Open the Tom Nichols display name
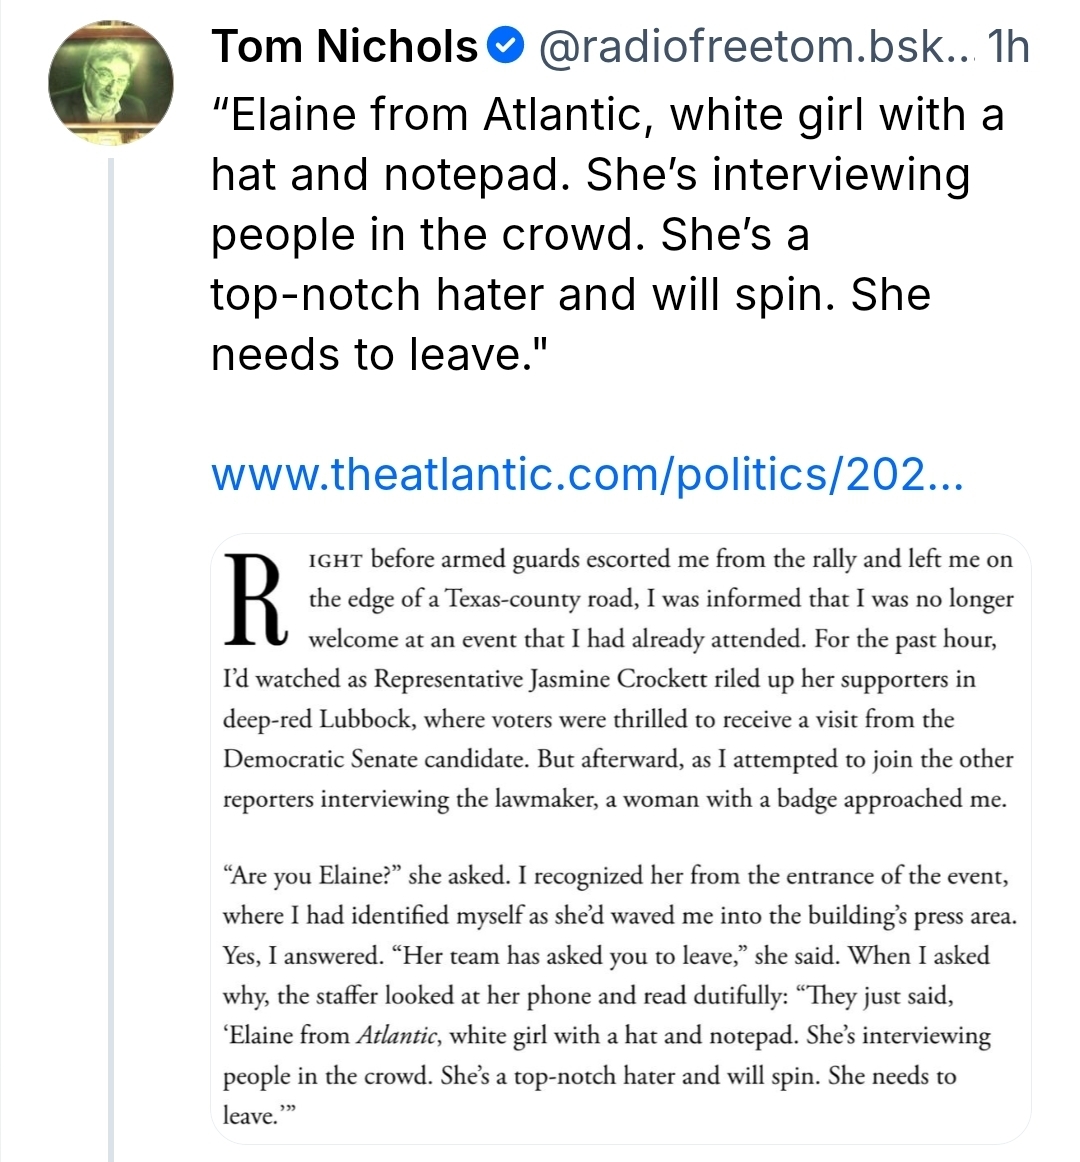Image resolution: width=1080 pixels, height=1162 pixels. [344, 46]
